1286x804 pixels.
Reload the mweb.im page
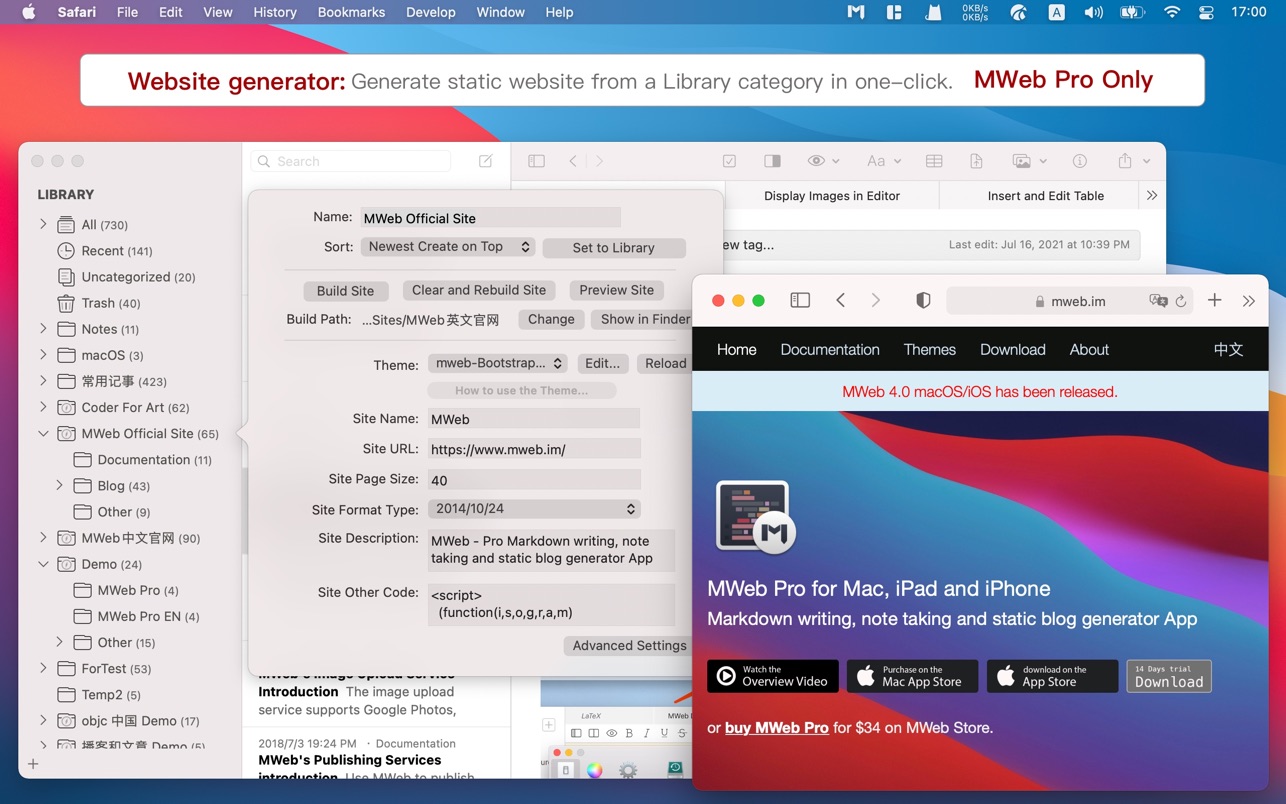(x=1181, y=301)
